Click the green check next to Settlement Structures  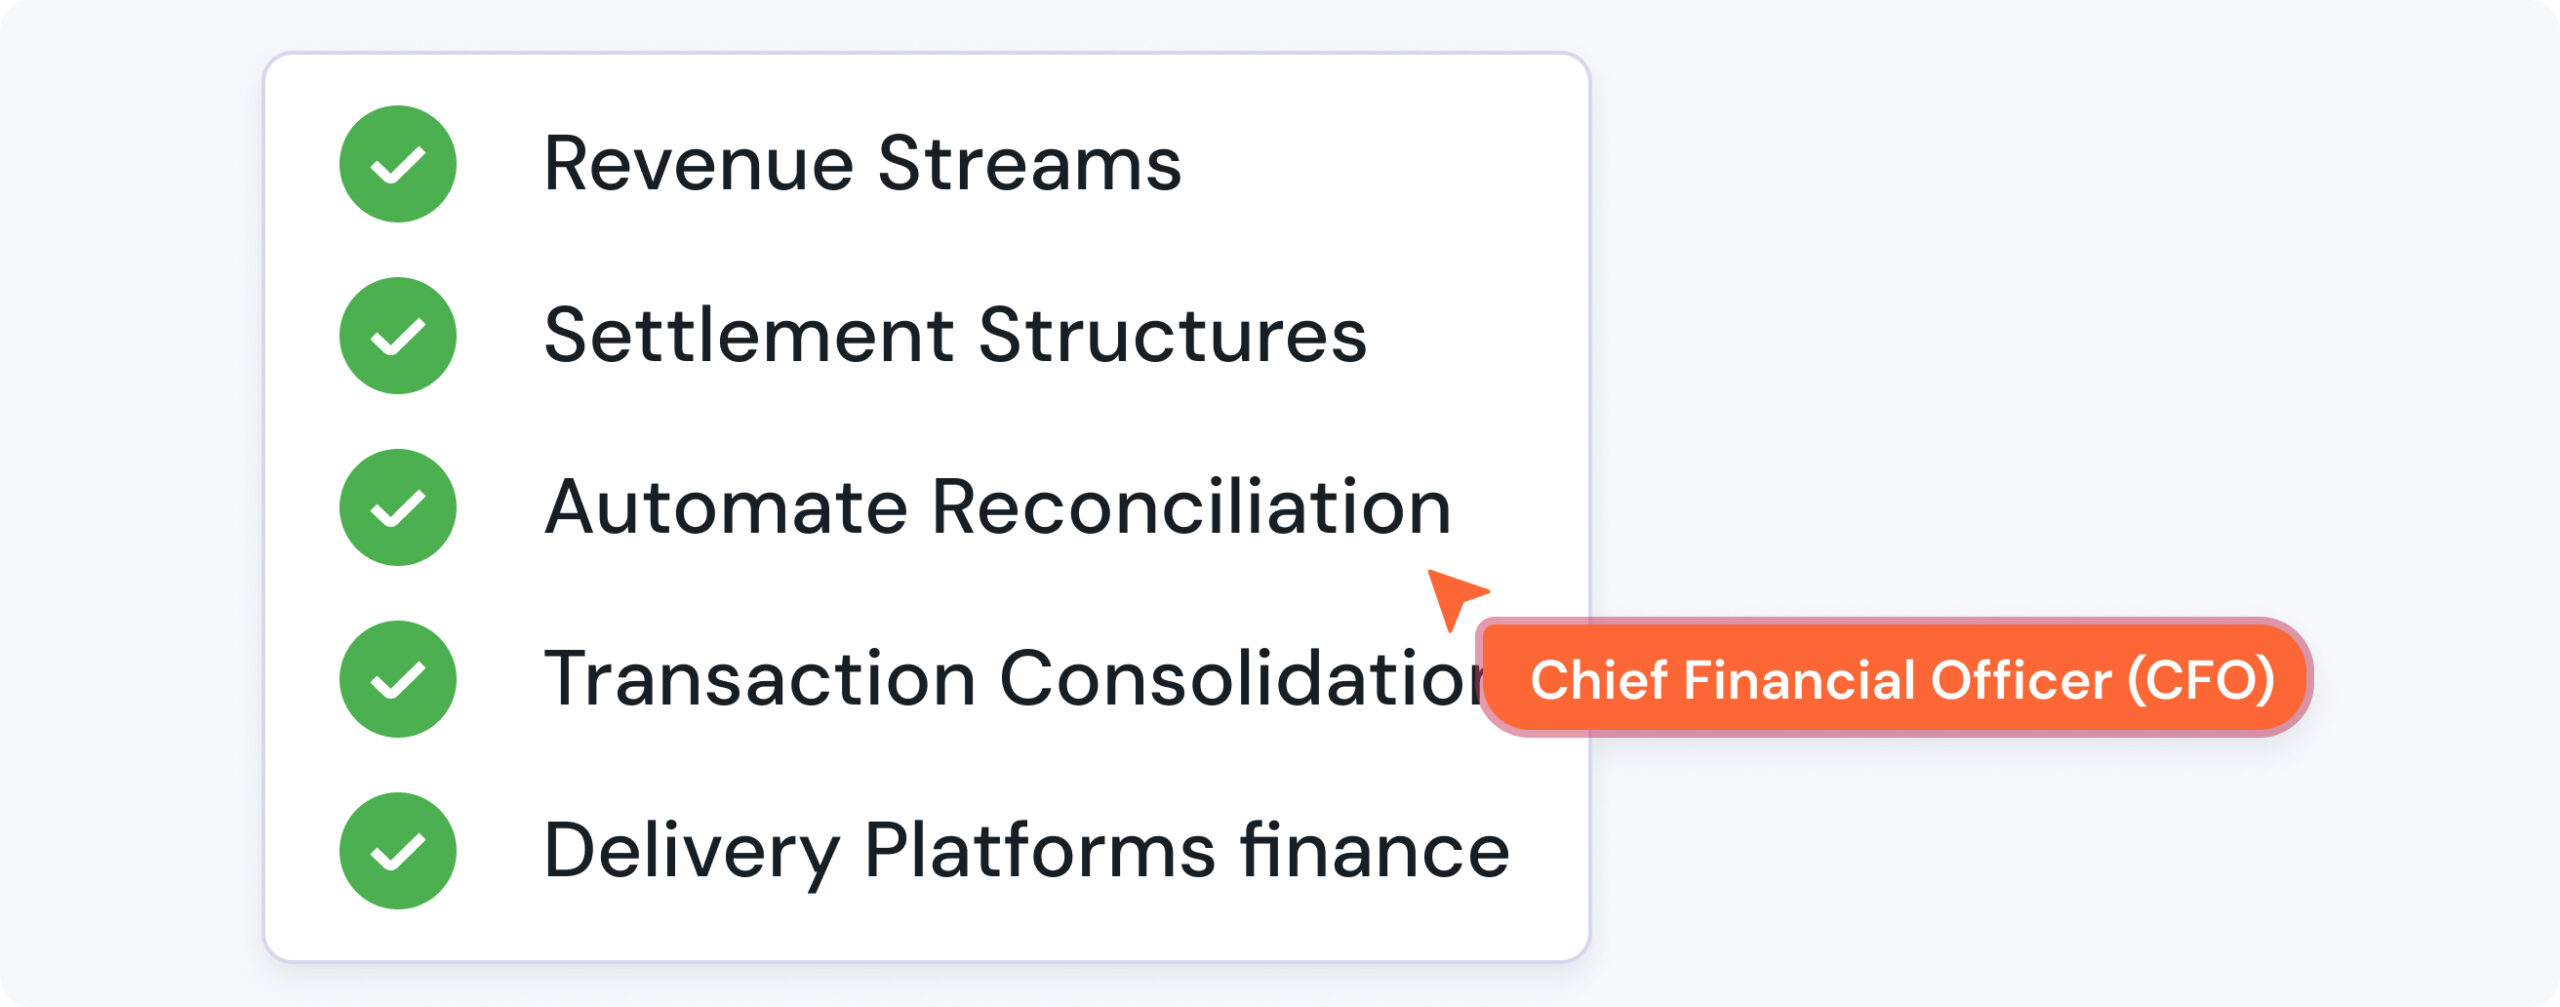398,336
